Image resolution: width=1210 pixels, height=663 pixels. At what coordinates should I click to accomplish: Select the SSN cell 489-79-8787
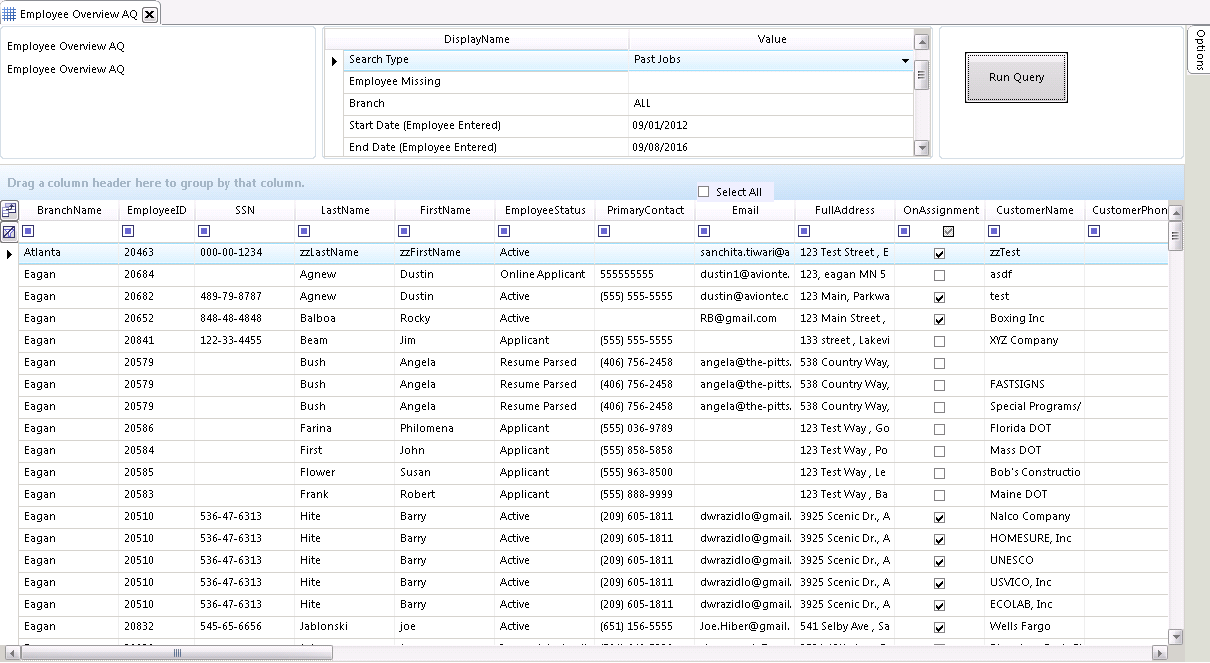coord(245,297)
